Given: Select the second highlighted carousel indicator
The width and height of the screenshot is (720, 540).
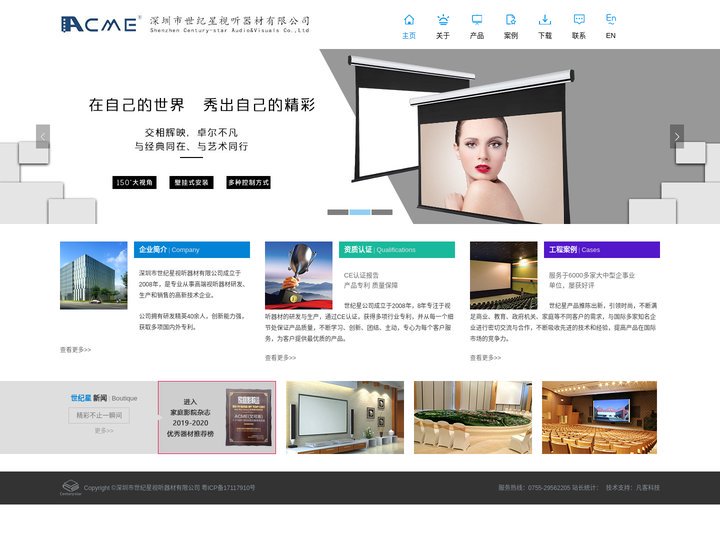Looking at the screenshot, I should pos(360,212).
